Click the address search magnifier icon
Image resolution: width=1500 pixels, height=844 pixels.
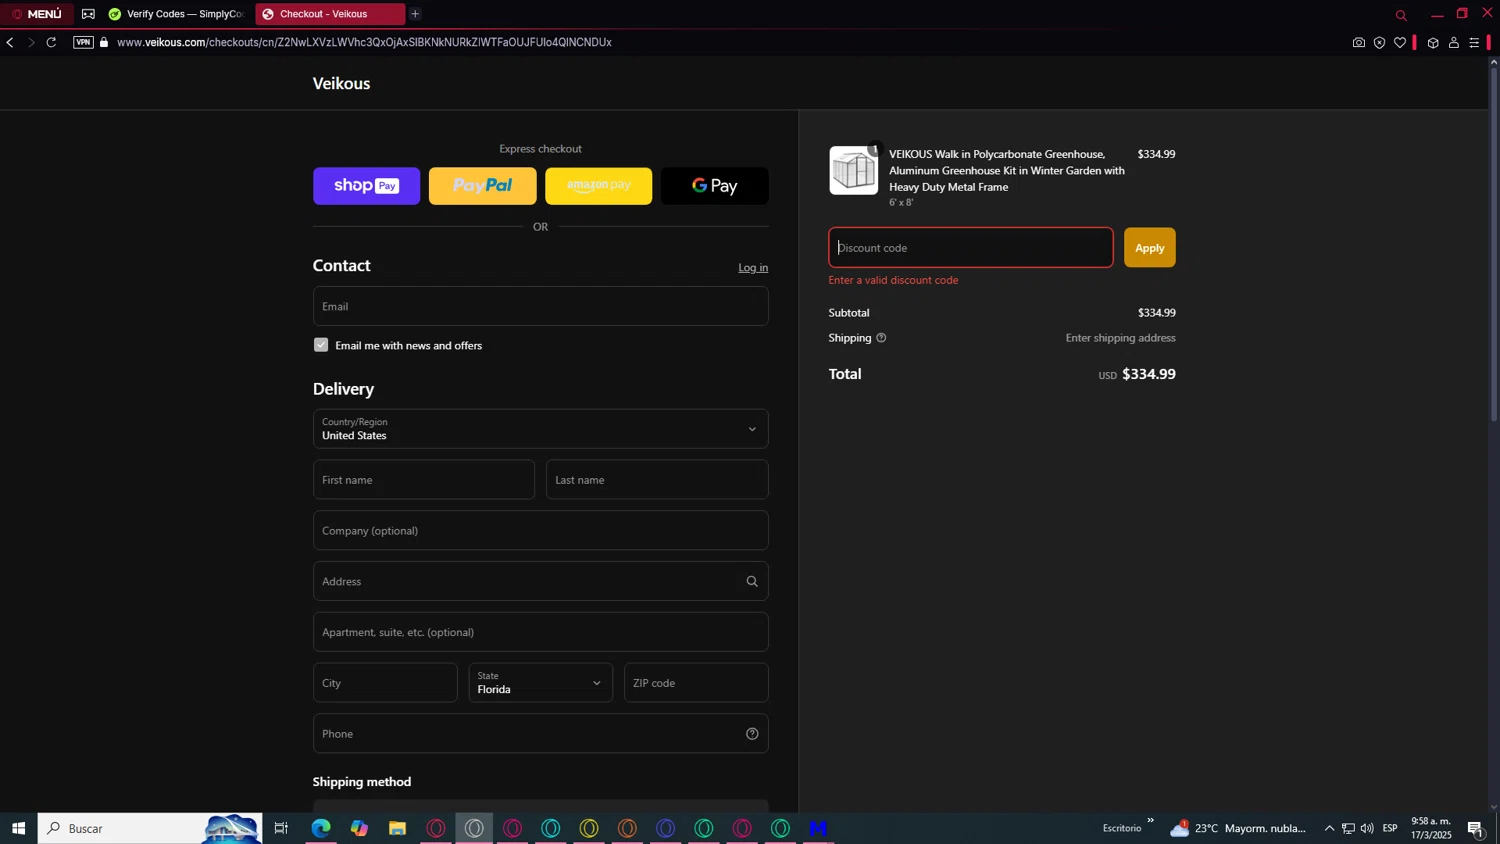click(752, 581)
